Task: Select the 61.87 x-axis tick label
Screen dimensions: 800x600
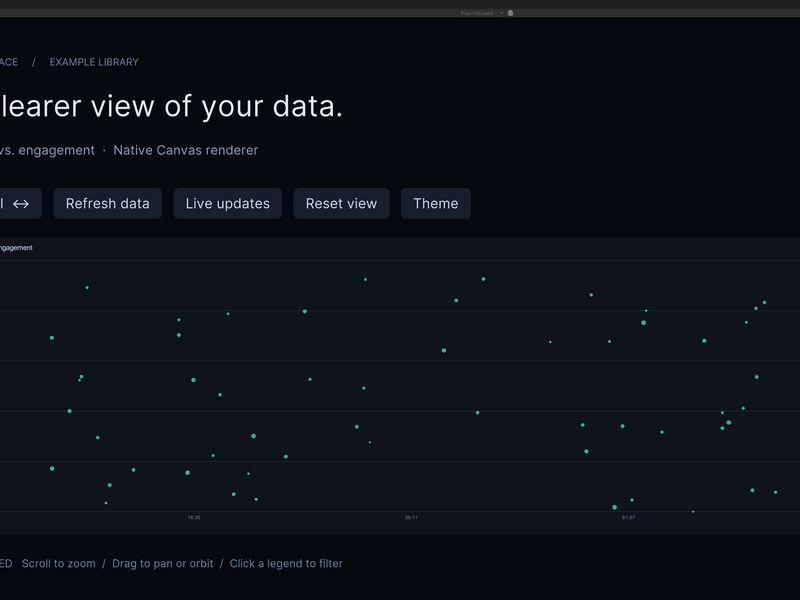Action: (x=629, y=517)
